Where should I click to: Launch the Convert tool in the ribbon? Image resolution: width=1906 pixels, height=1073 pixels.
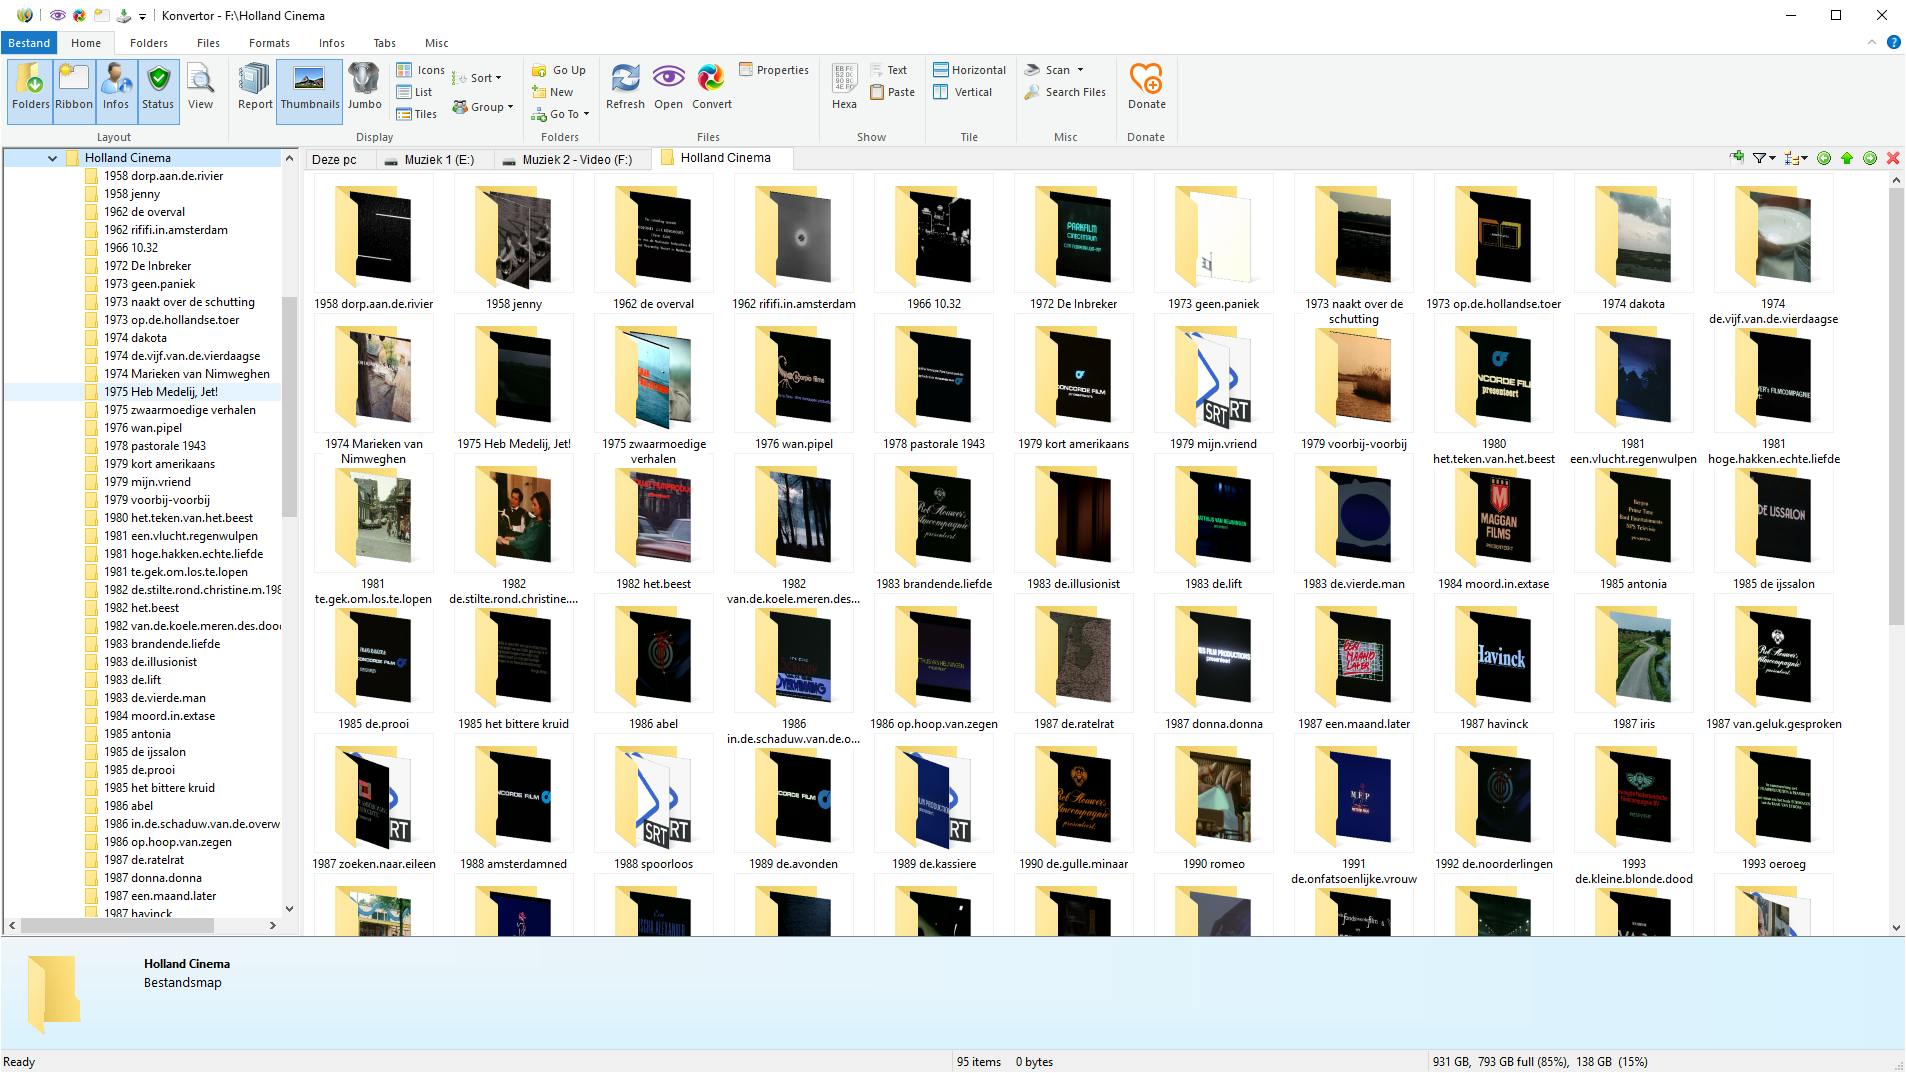click(x=711, y=87)
